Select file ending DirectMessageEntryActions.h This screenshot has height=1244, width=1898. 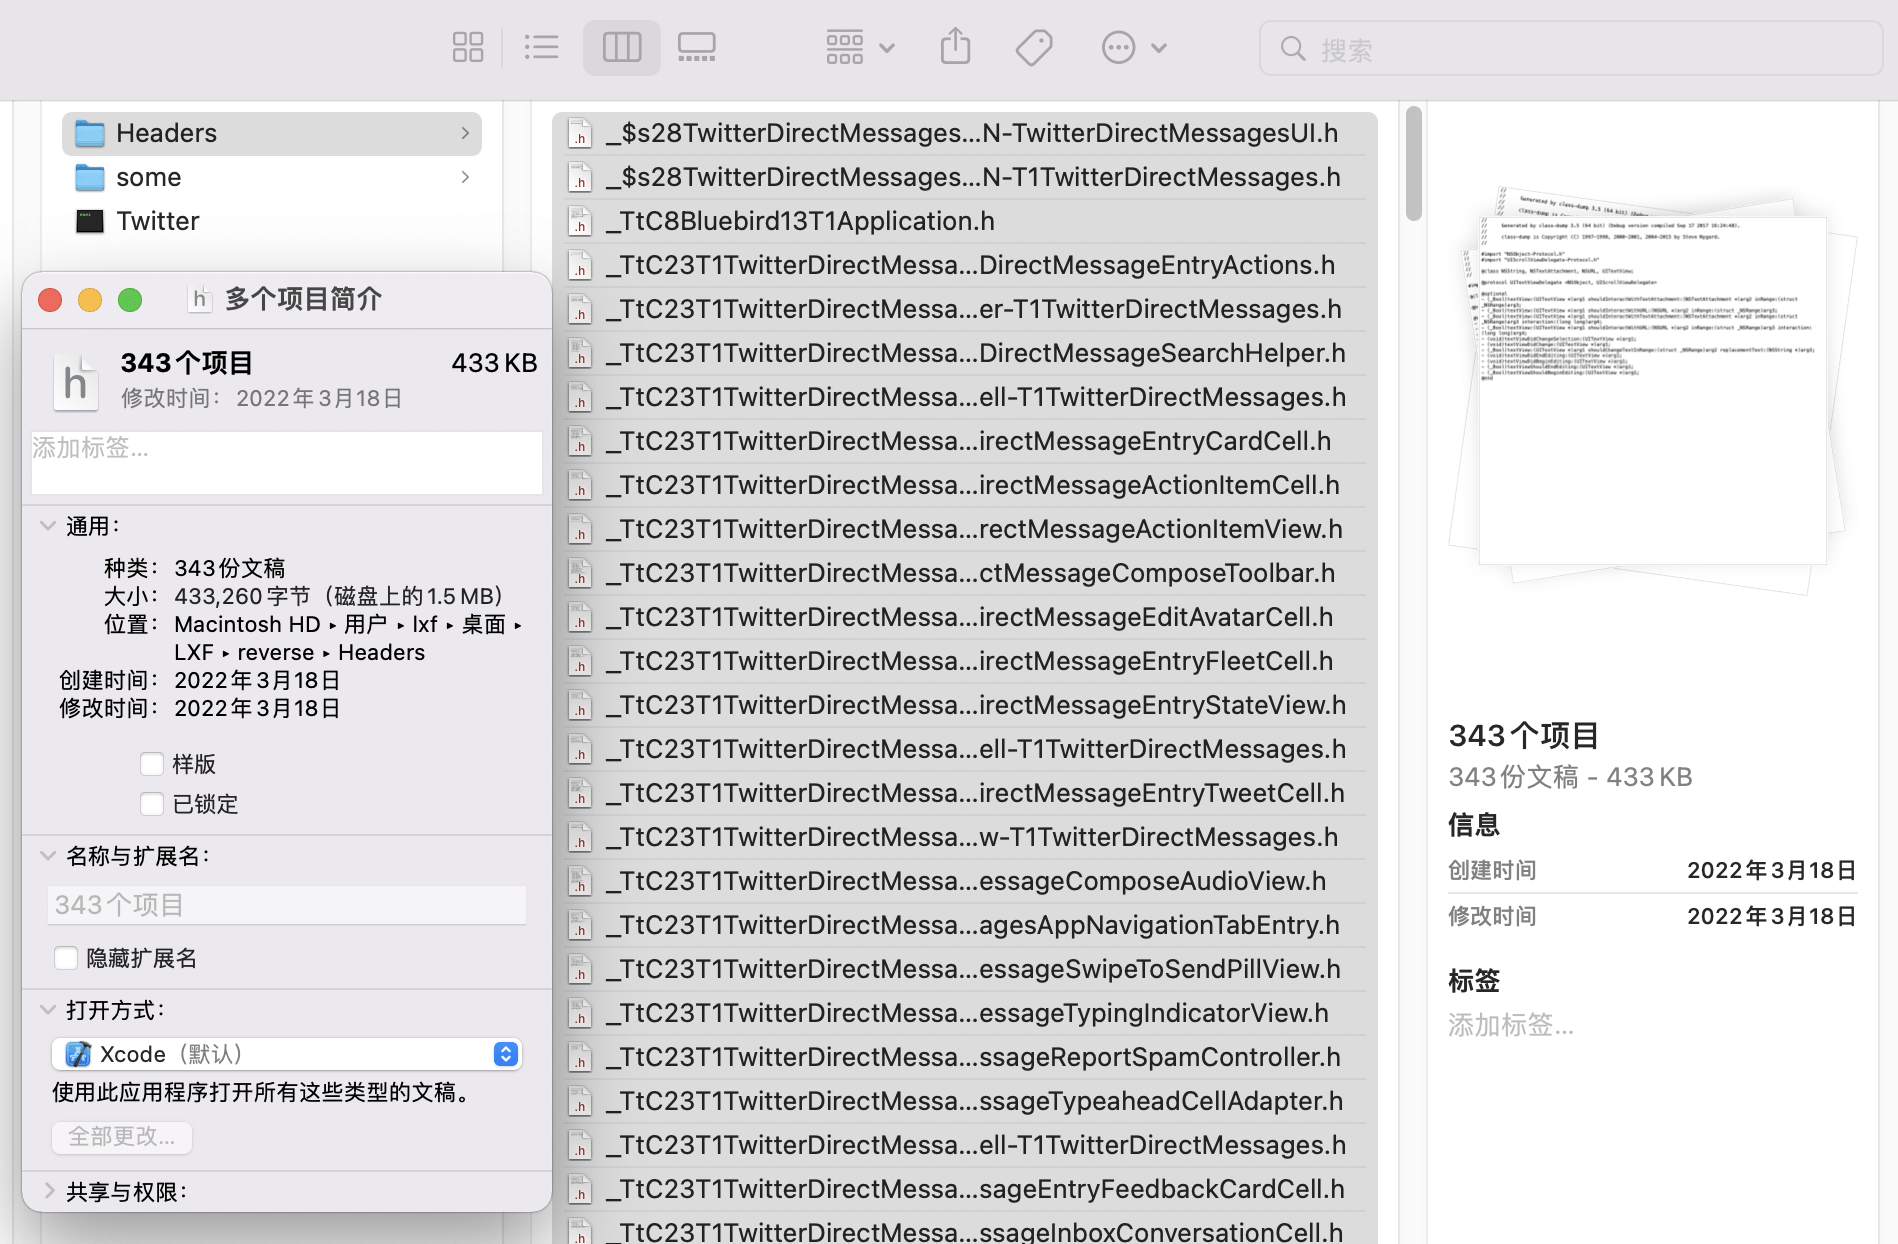tap(965, 265)
